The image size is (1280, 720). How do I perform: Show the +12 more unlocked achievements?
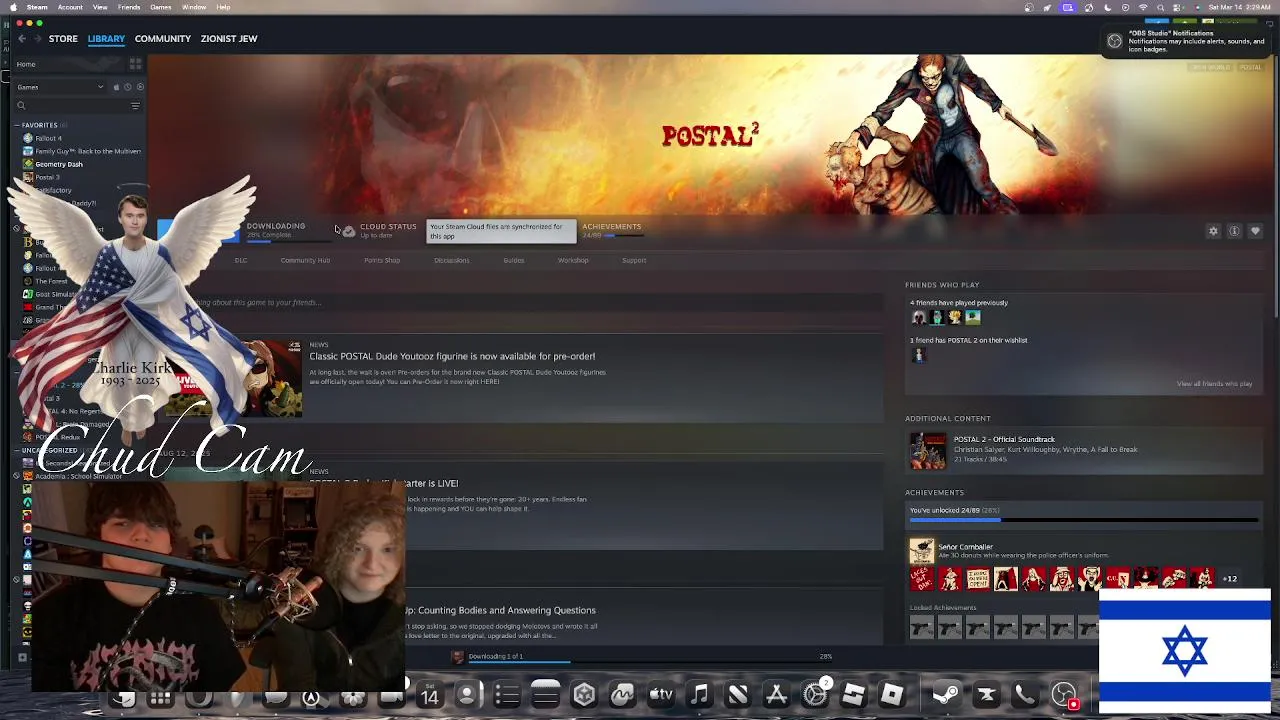pos(1230,579)
